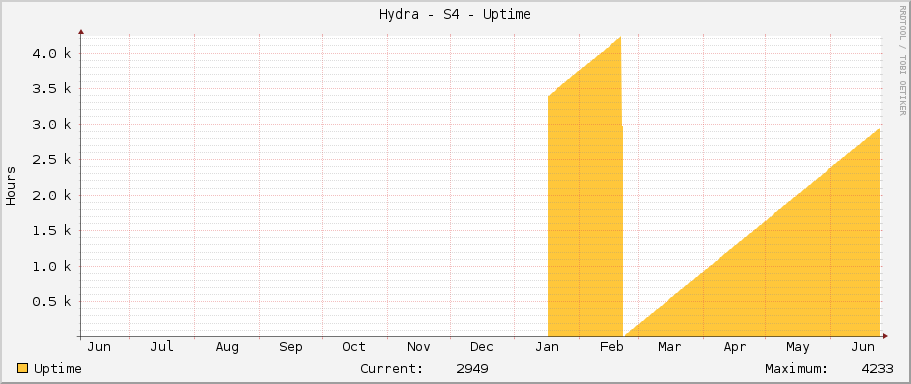Click the "Apr" month label
The width and height of the screenshot is (911, 384).
pyautogui.click(x=734, y=347)
